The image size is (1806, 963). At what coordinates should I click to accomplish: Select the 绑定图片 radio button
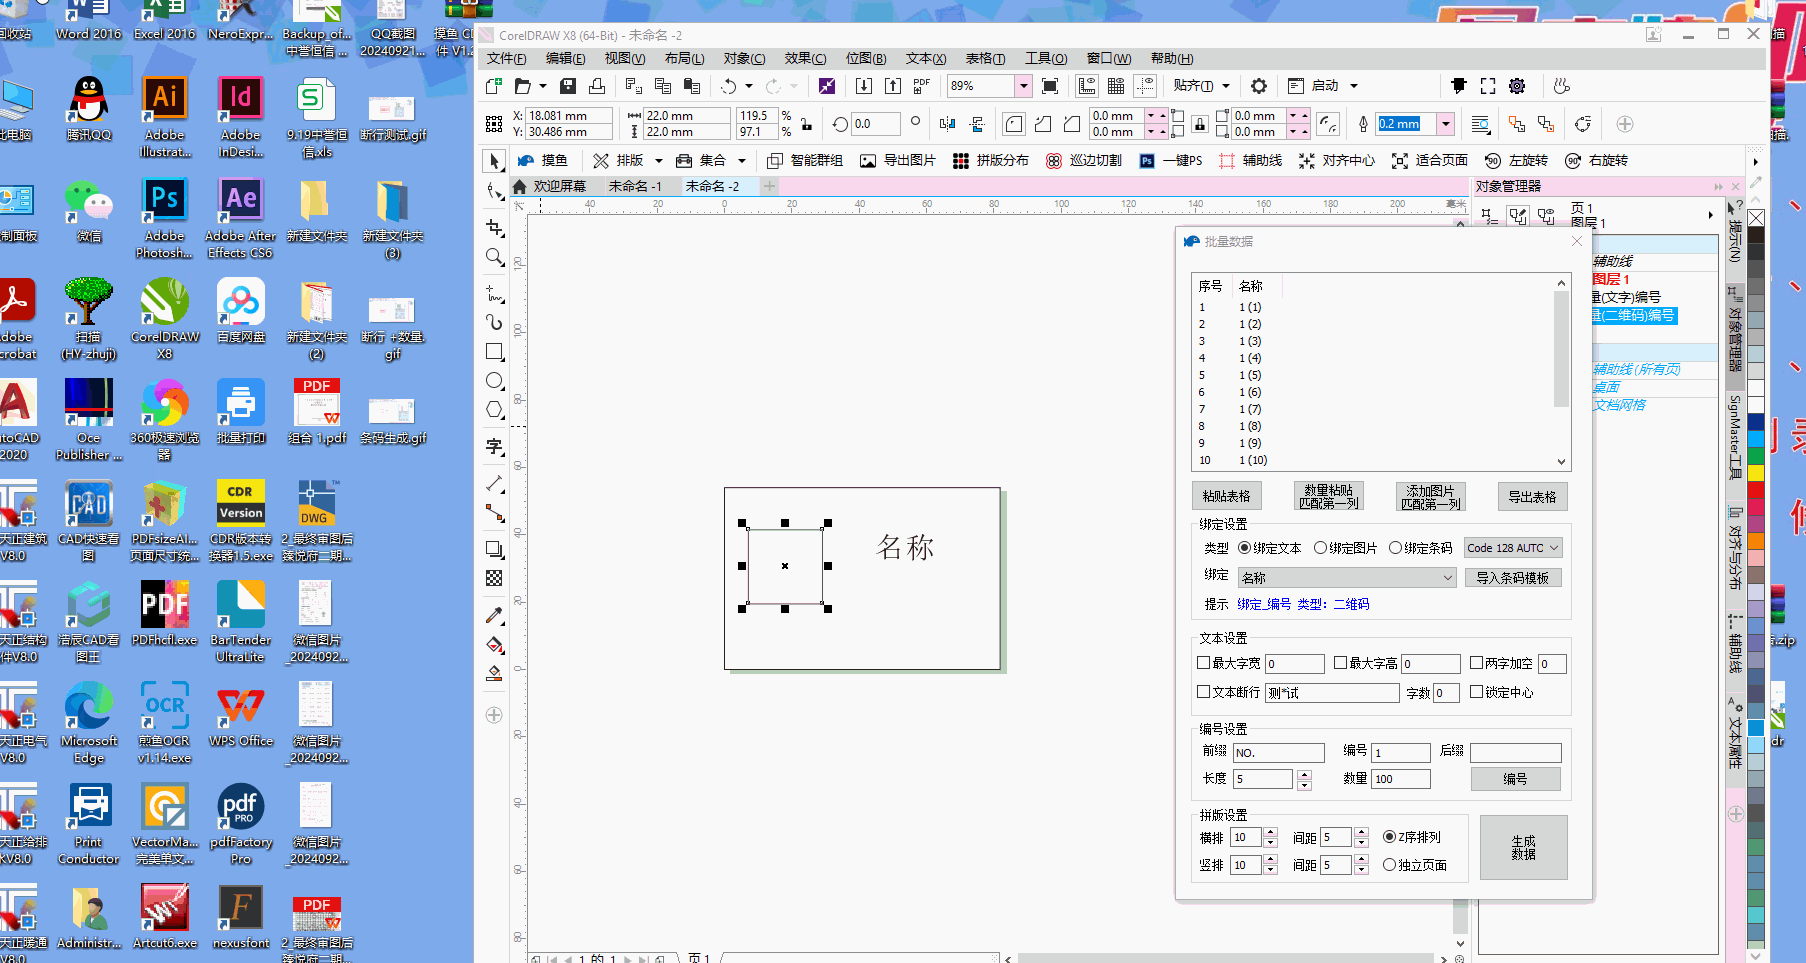[1321, 548]
